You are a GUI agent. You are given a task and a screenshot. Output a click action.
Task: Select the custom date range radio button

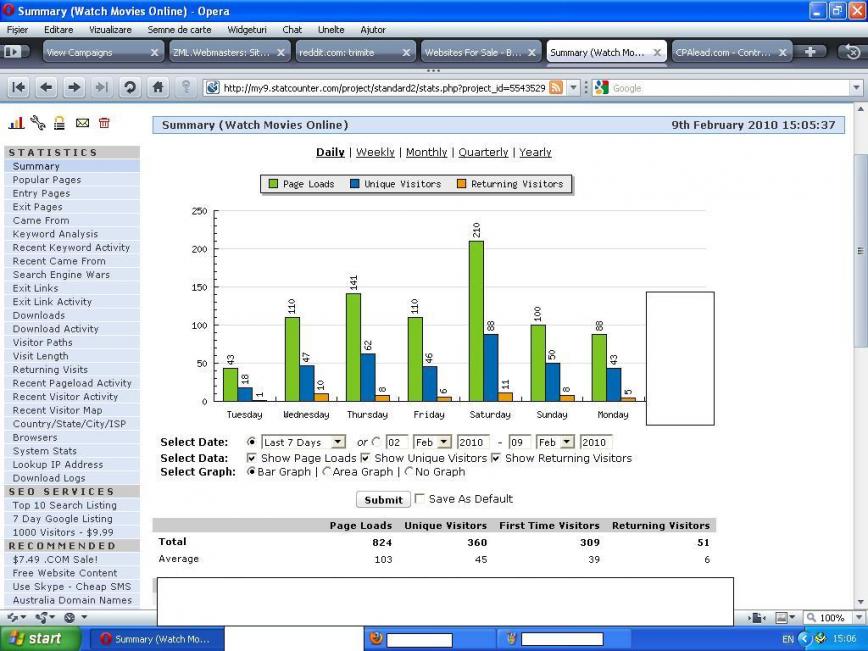pos(377,442)
